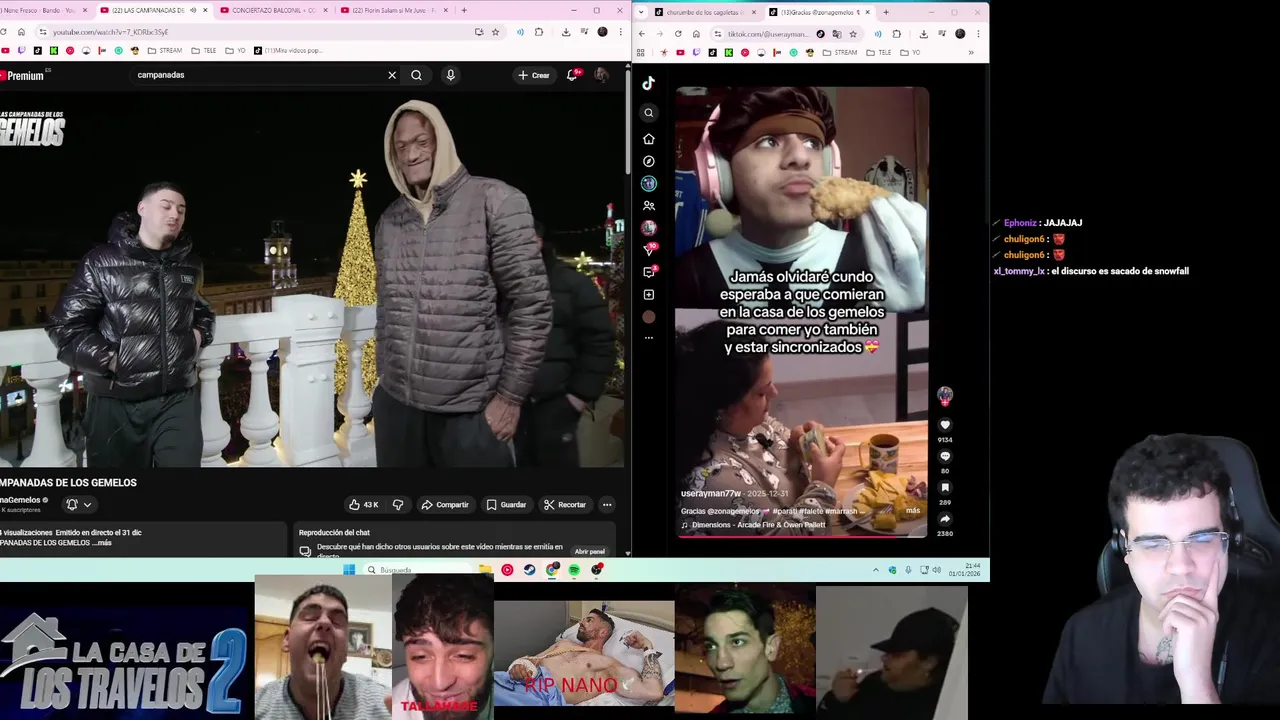The height and width of the screenshot is (720, 1280).
Task: Expand YouTube description with ...más
Action: [x=103, y=542]
